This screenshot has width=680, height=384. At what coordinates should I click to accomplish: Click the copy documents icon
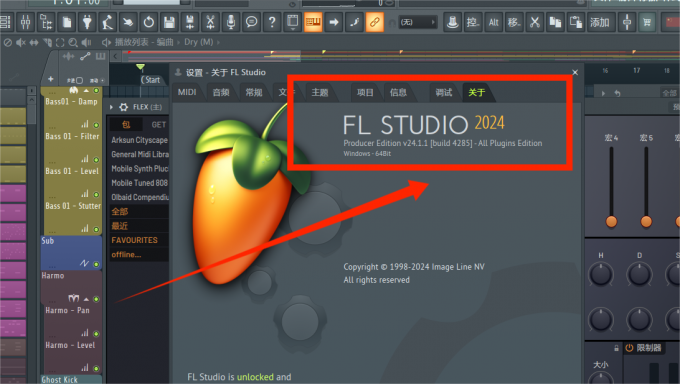coord(555,22)
